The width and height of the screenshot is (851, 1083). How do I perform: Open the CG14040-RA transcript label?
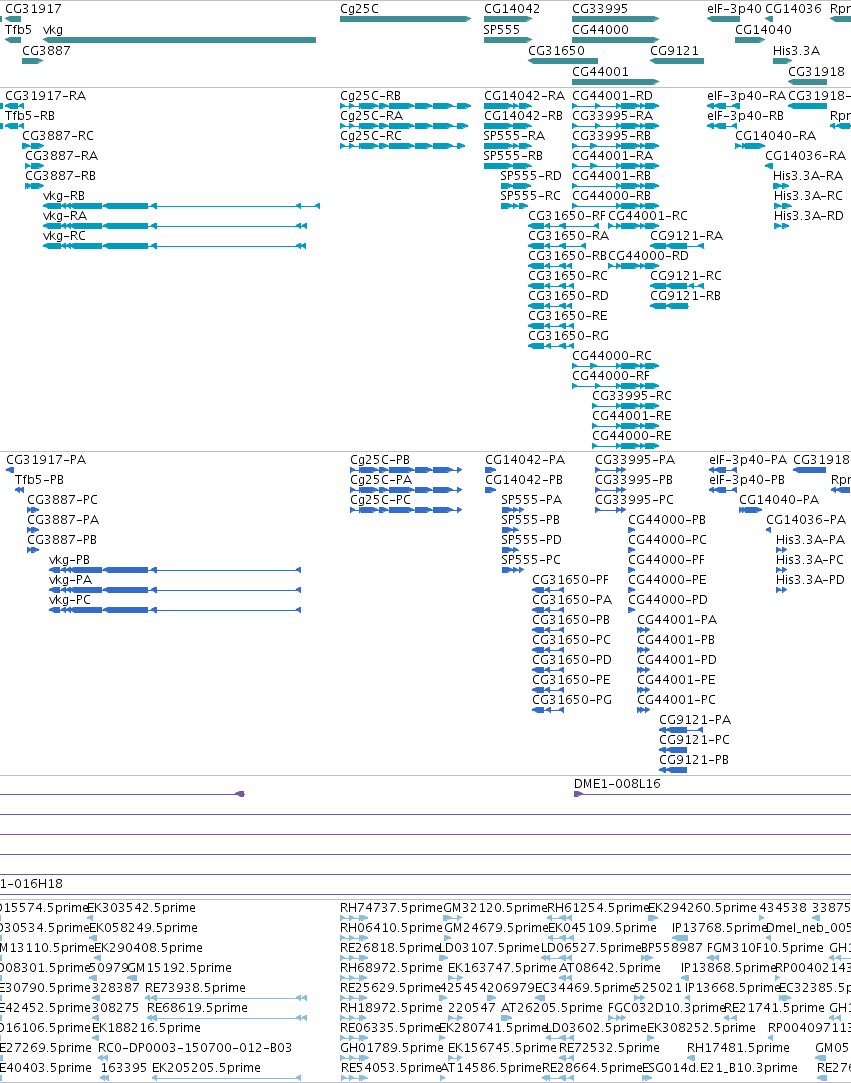click(776, 136)
